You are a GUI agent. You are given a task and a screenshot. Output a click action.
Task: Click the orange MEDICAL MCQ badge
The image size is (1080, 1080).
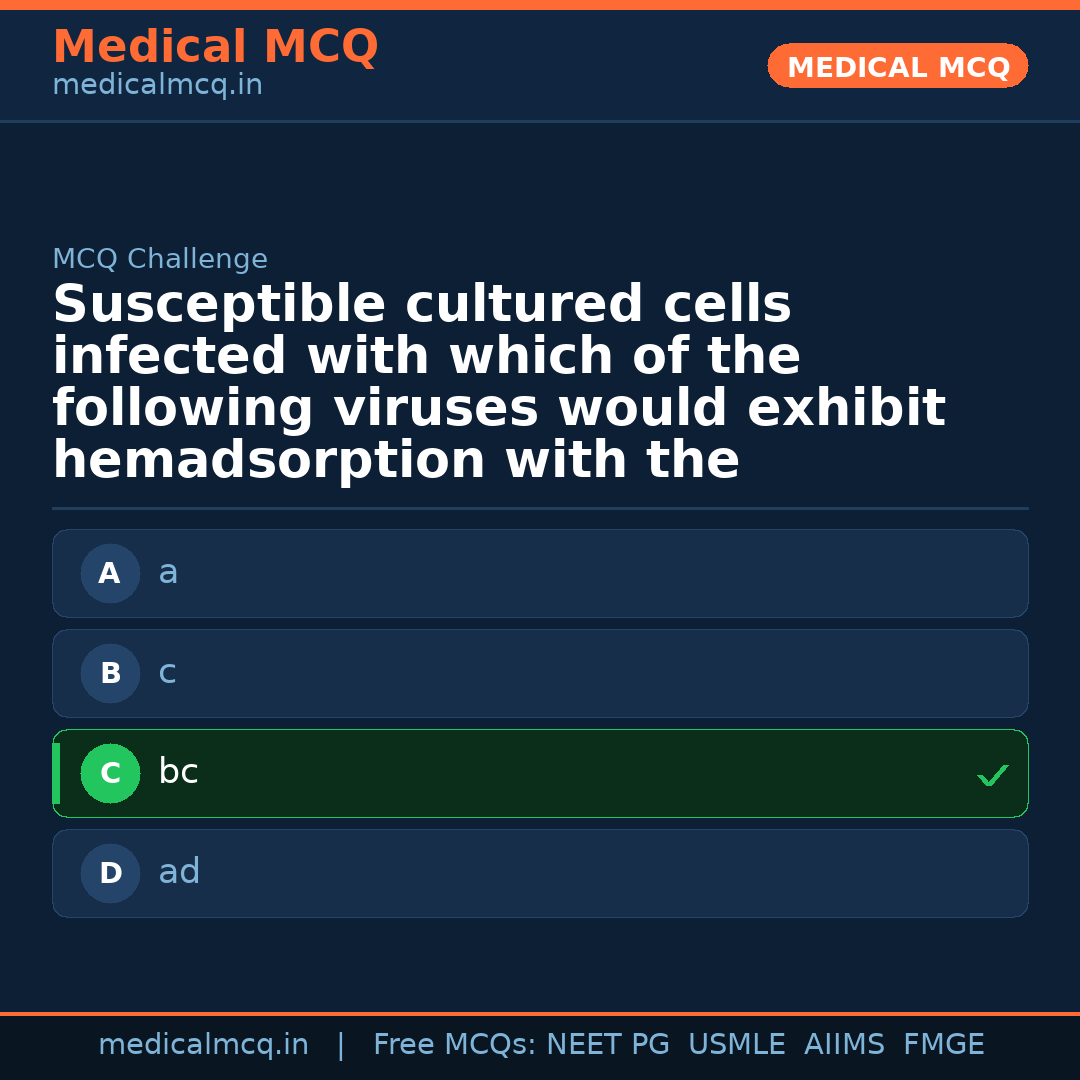[x=897, y=66]
